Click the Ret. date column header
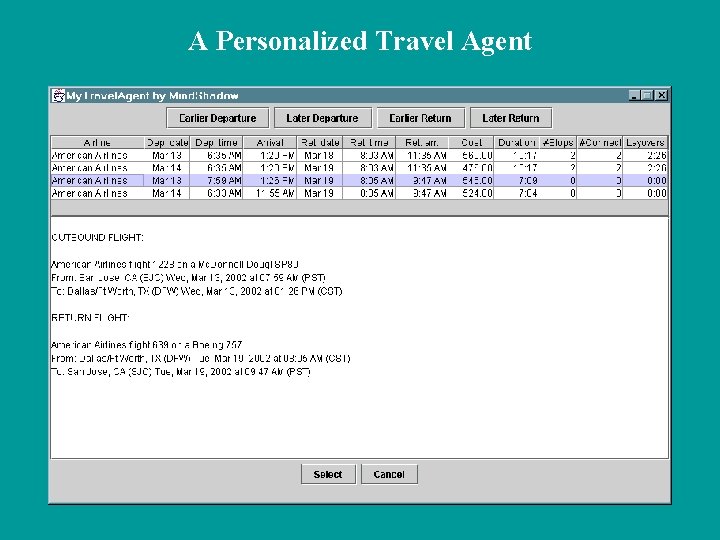Viewport: 720px width, 540px height. (x=320, y=142)
